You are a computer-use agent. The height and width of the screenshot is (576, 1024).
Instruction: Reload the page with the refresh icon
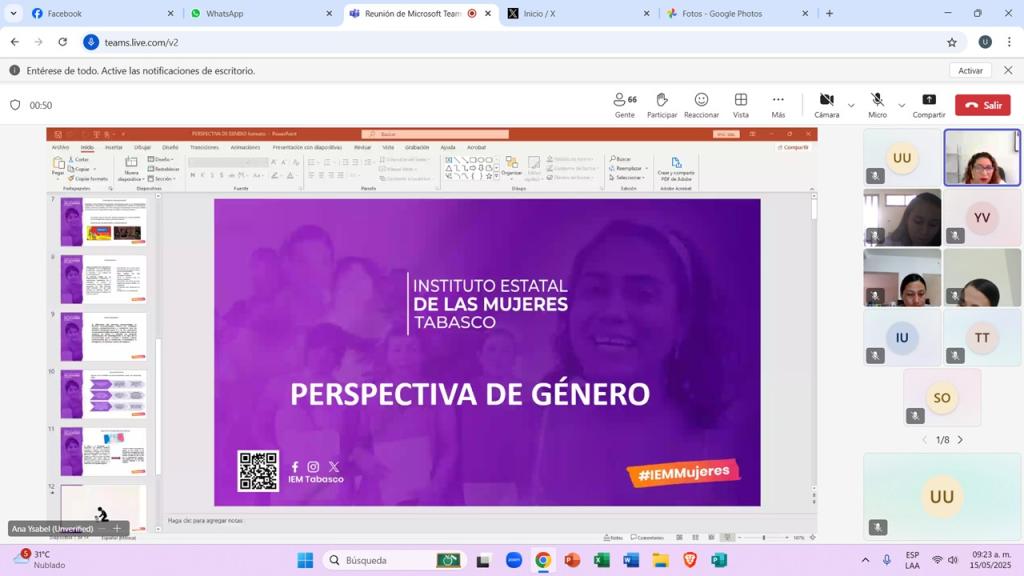(x=62, y=42)
